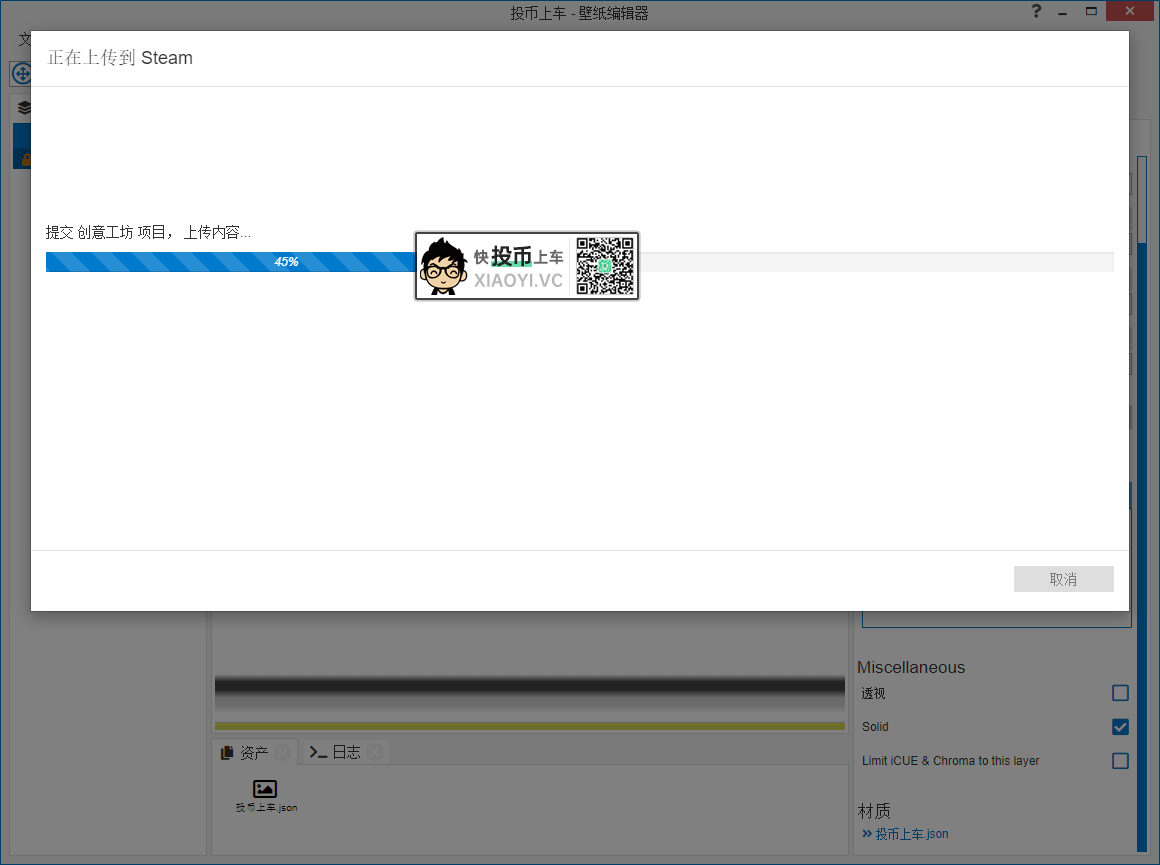The height and width of the screenshot is (865, 1160).
Task: Click the right panel vertical scrollbar
Action: (1142, 503)
